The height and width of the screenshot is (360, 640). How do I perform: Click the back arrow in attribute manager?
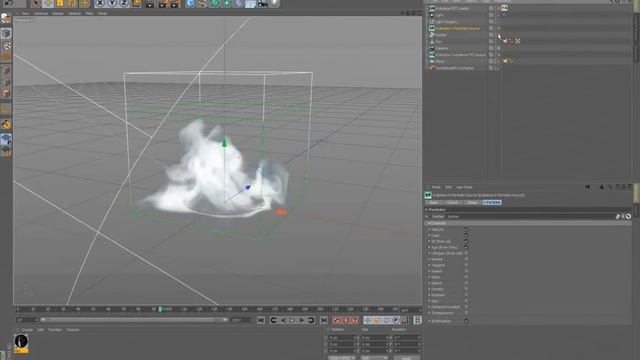click(588, 187)
